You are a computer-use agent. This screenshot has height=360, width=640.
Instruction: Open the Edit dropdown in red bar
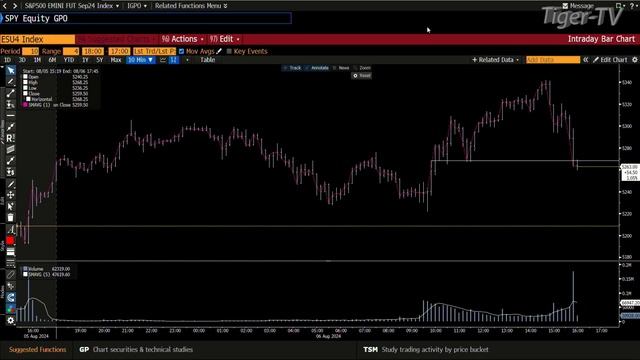pos(224,39)
